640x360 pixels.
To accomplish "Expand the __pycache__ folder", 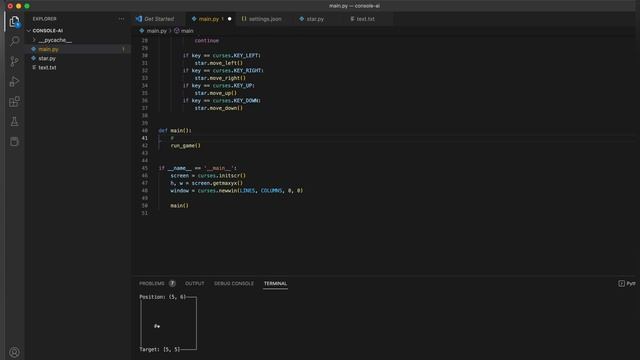I will click(55, 40).
